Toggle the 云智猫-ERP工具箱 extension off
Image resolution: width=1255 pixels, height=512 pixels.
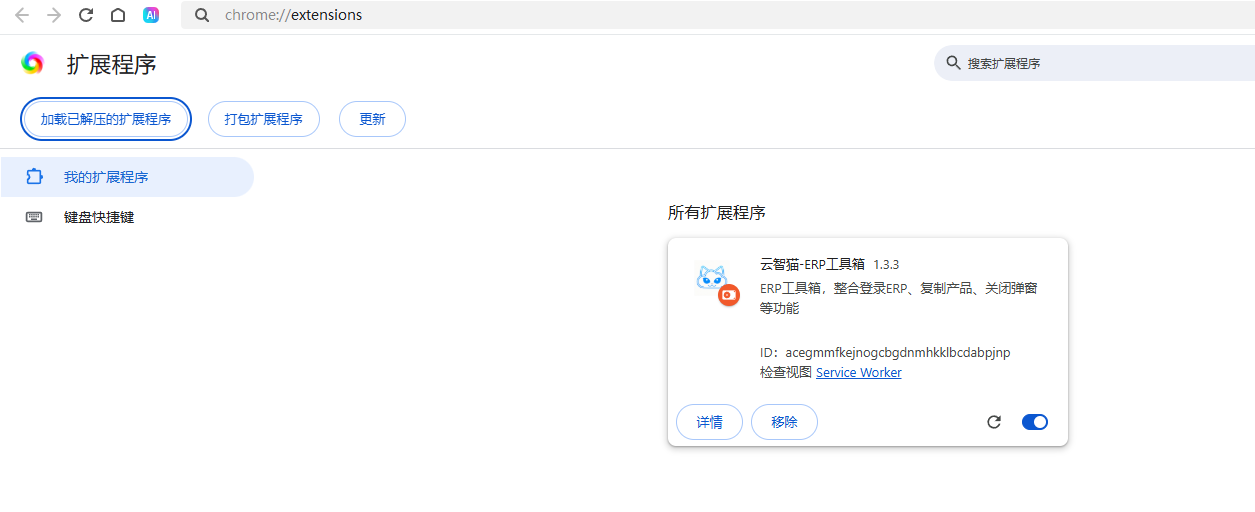tap(1034, 422)
